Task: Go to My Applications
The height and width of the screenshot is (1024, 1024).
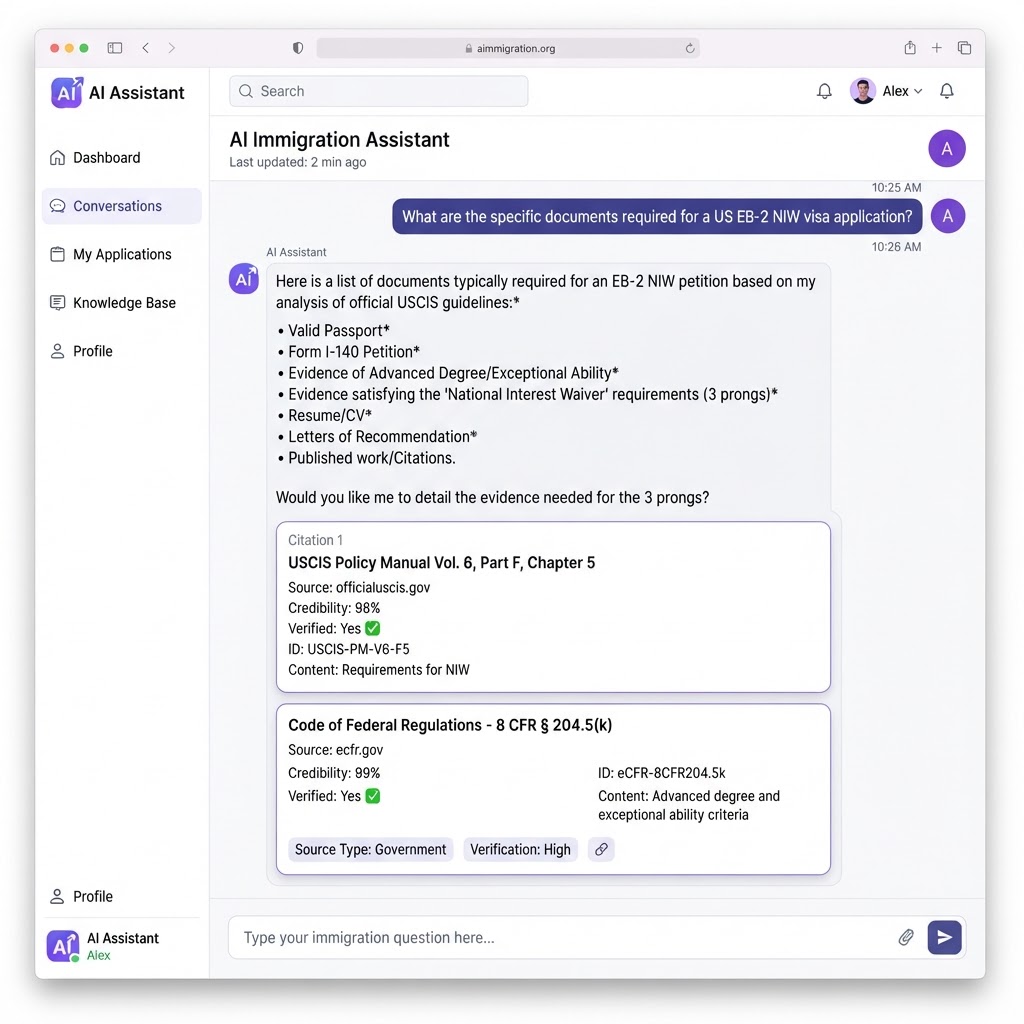Action: pyautogui.click(x=122, y=254)
